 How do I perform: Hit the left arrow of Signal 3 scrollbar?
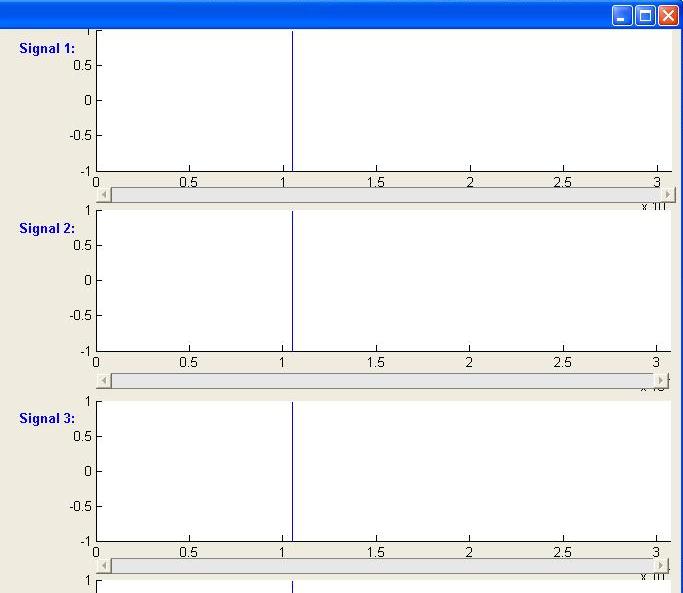103,566
